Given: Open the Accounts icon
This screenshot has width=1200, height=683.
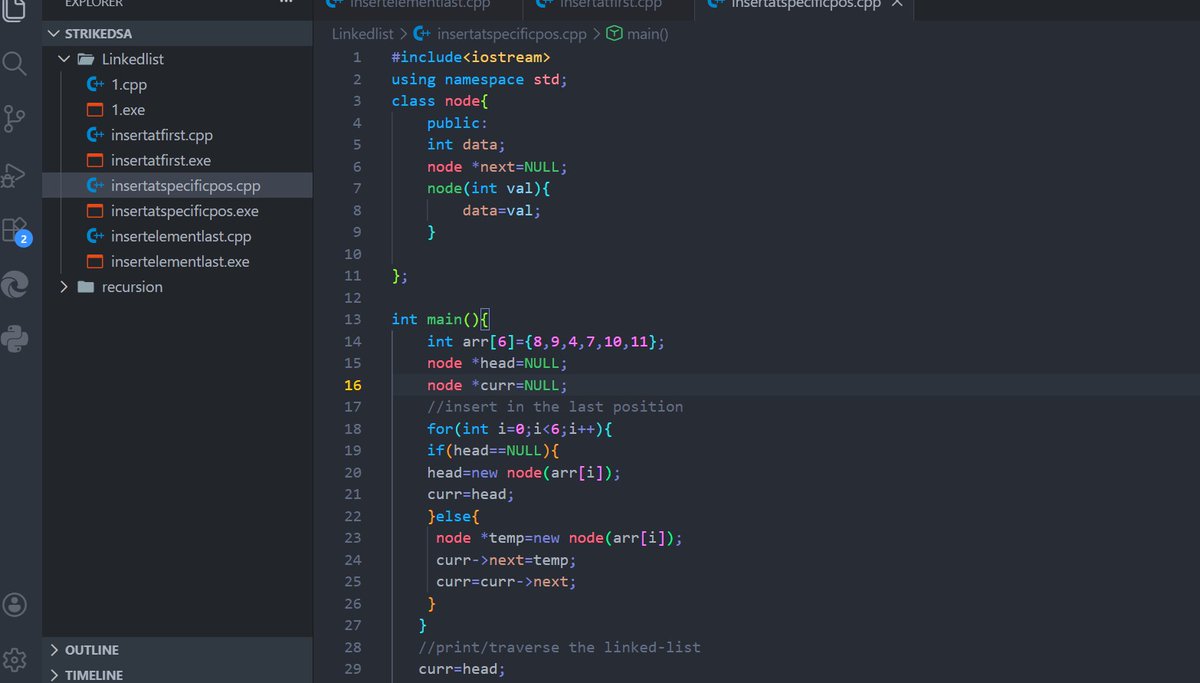Looking at the screenshot, I should (x=15, y=605).
